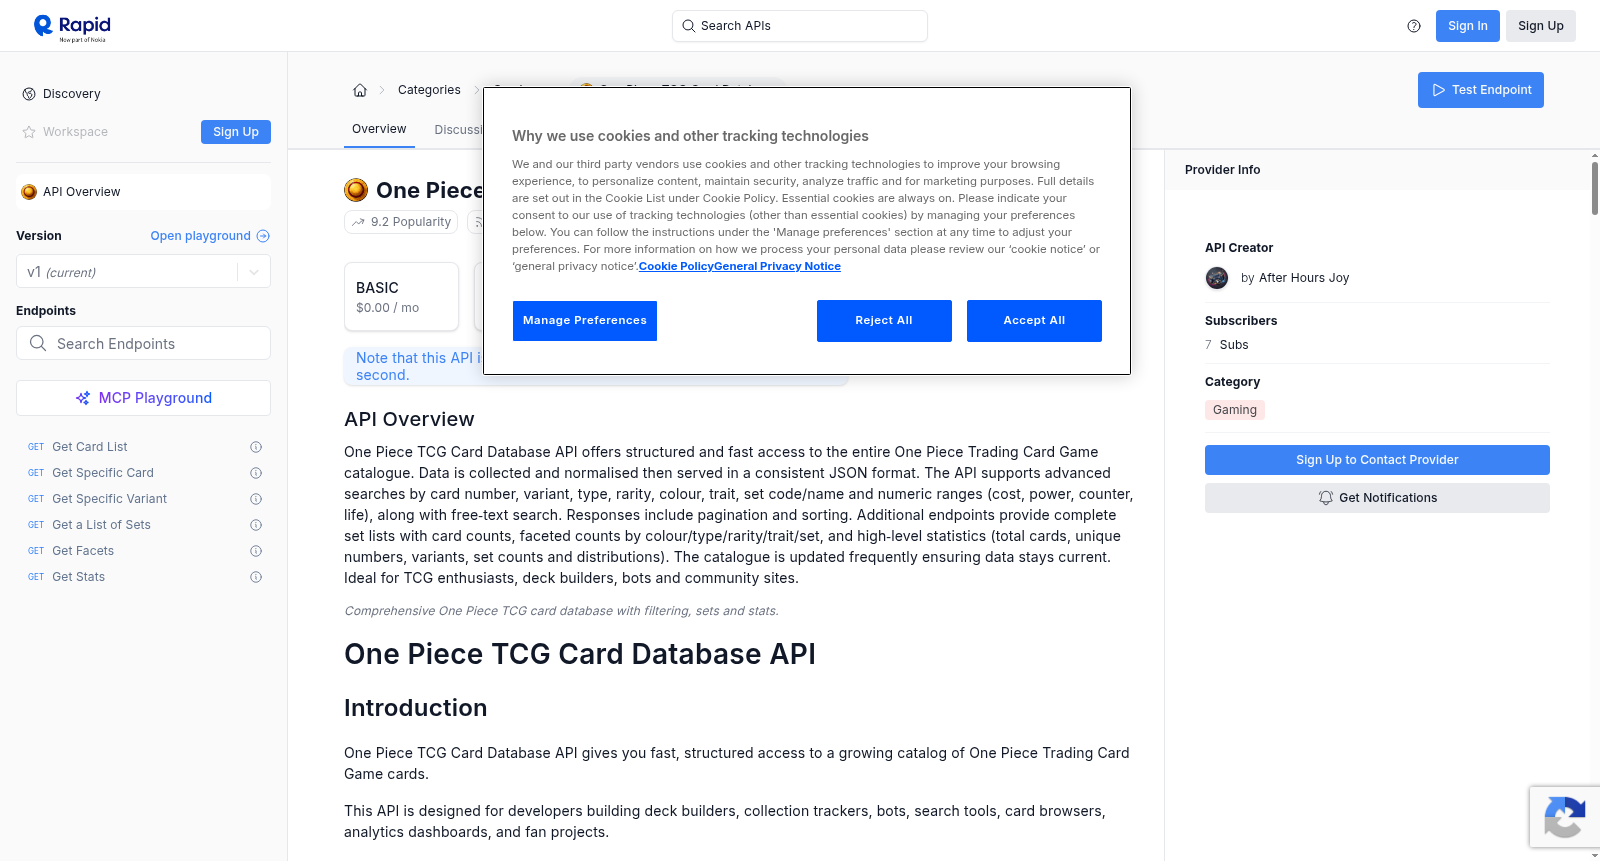The width and height of the screenshot is (1600, 861).
Task: Select API Overview in the sidebar
Action: pyautogui.click(x=143, y=192)
